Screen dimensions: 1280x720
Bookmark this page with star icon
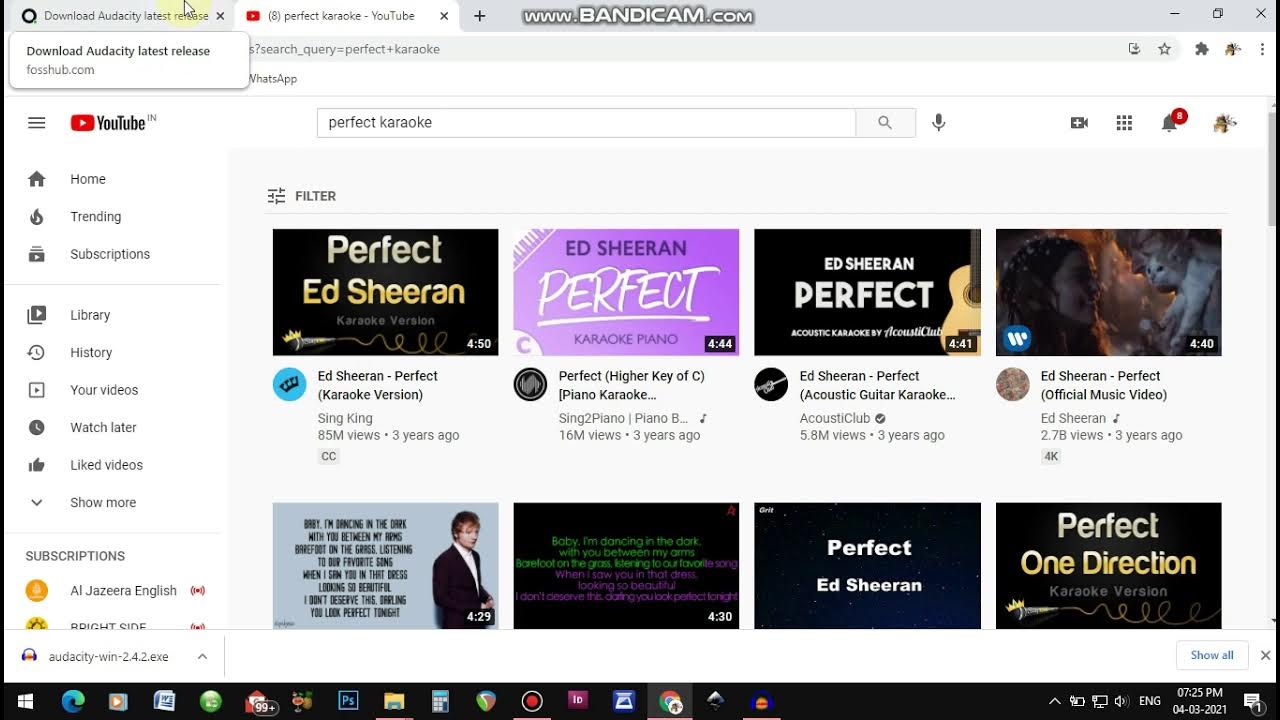coord(1164,49)
